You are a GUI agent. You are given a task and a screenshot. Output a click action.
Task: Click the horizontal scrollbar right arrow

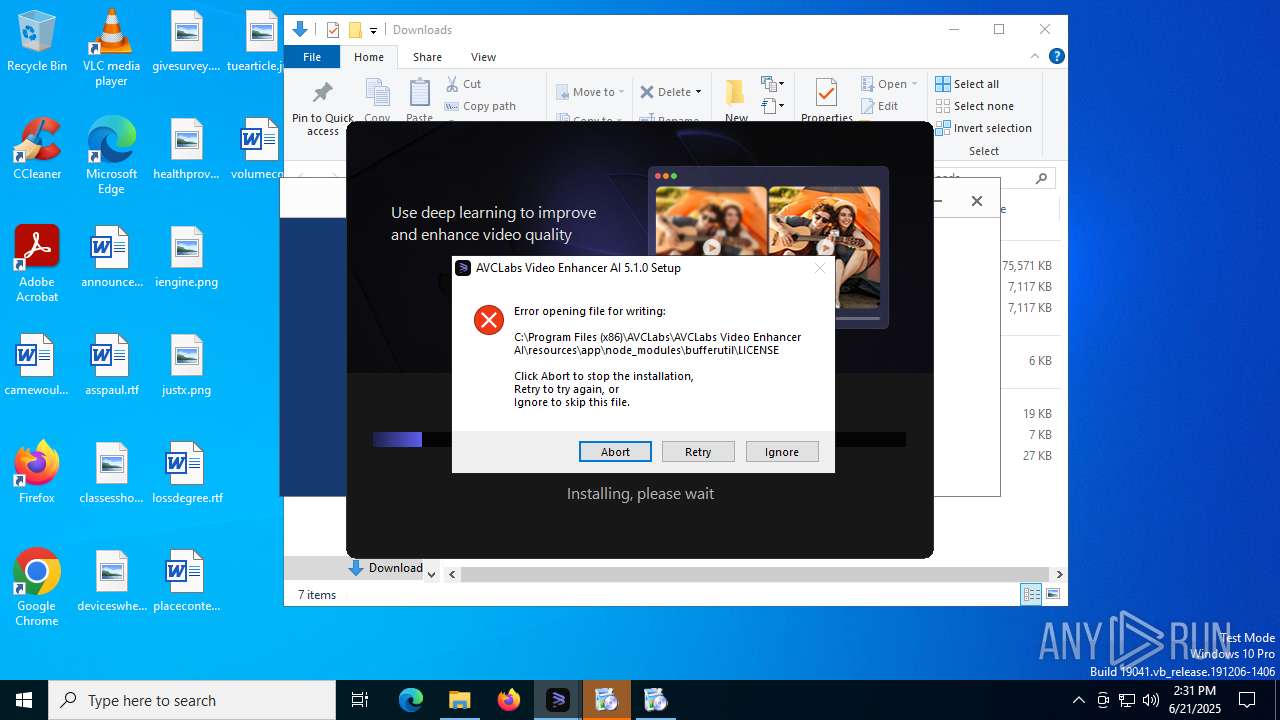(1059, 574)
